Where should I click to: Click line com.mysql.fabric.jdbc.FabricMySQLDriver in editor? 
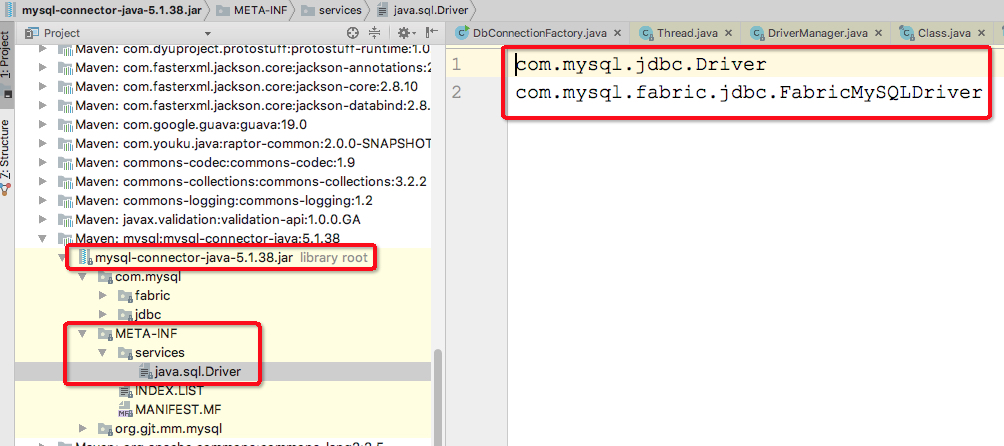coord(749,93)
